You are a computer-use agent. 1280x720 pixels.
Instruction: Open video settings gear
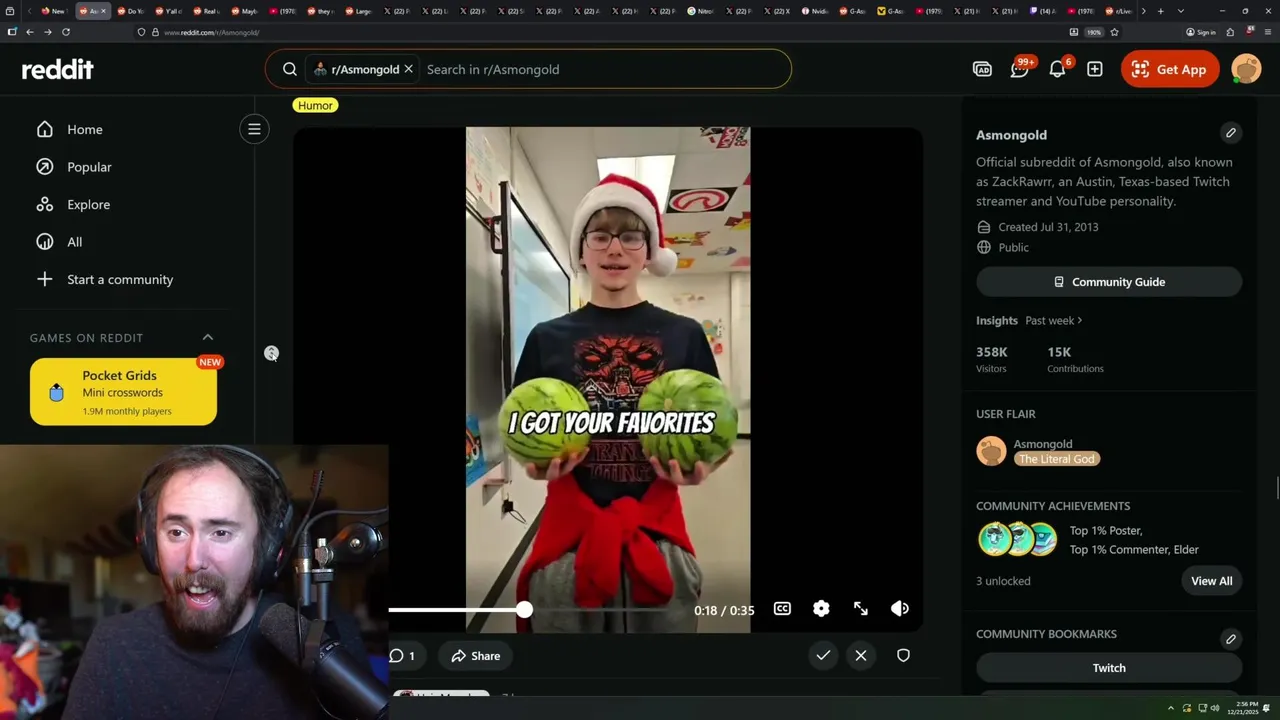(821, 608)
